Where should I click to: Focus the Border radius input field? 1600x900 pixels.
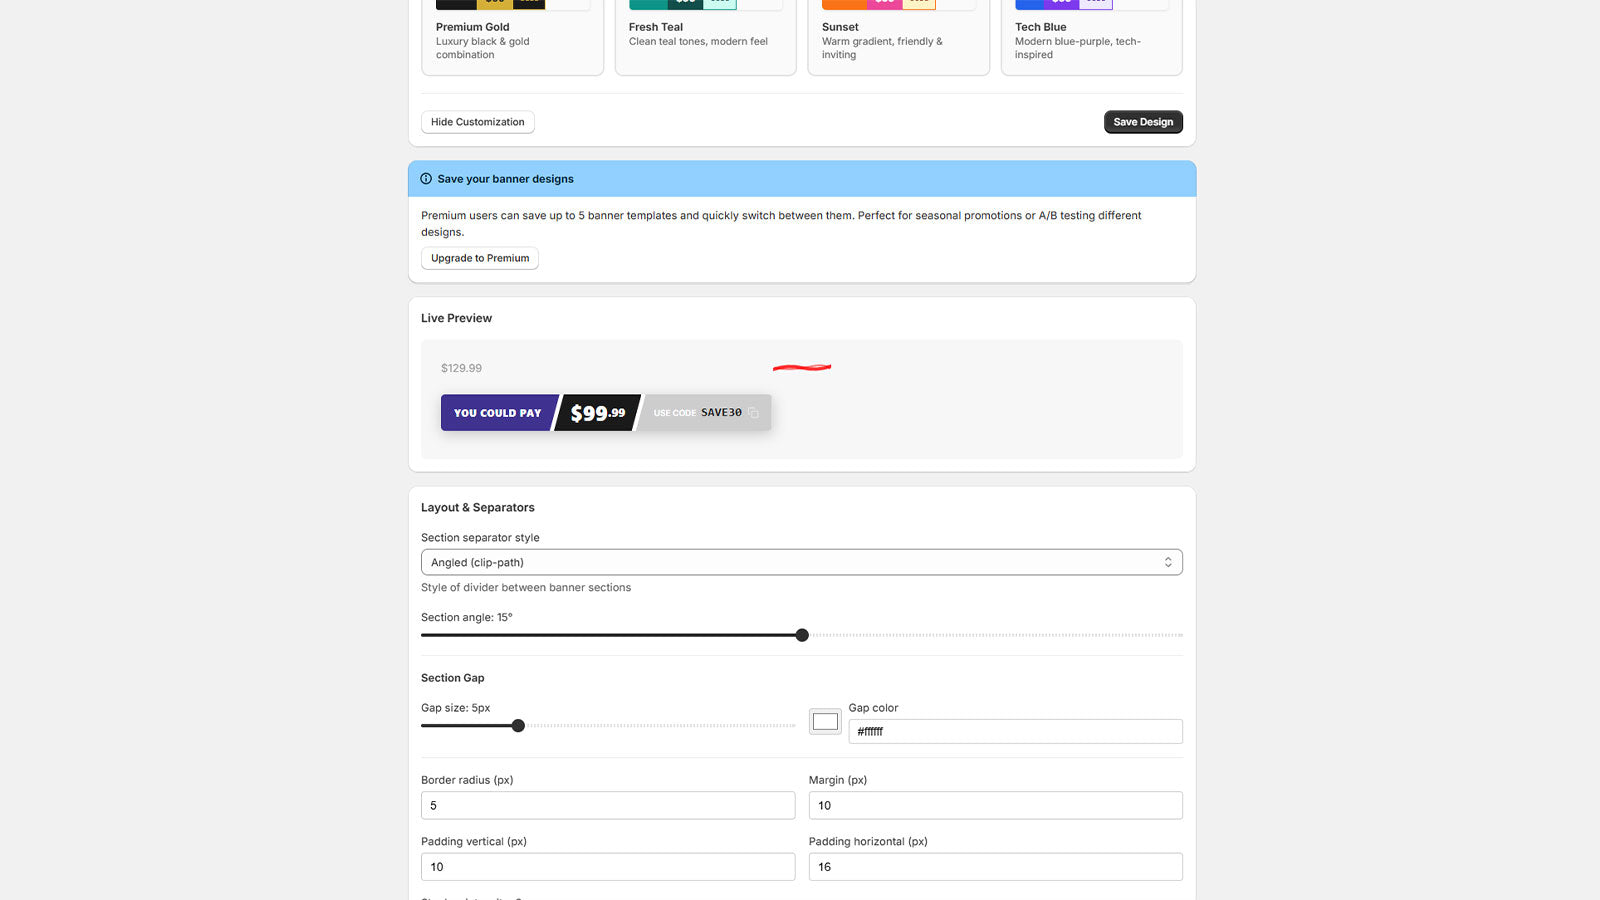pyautogui.click(x=608, y=806)
